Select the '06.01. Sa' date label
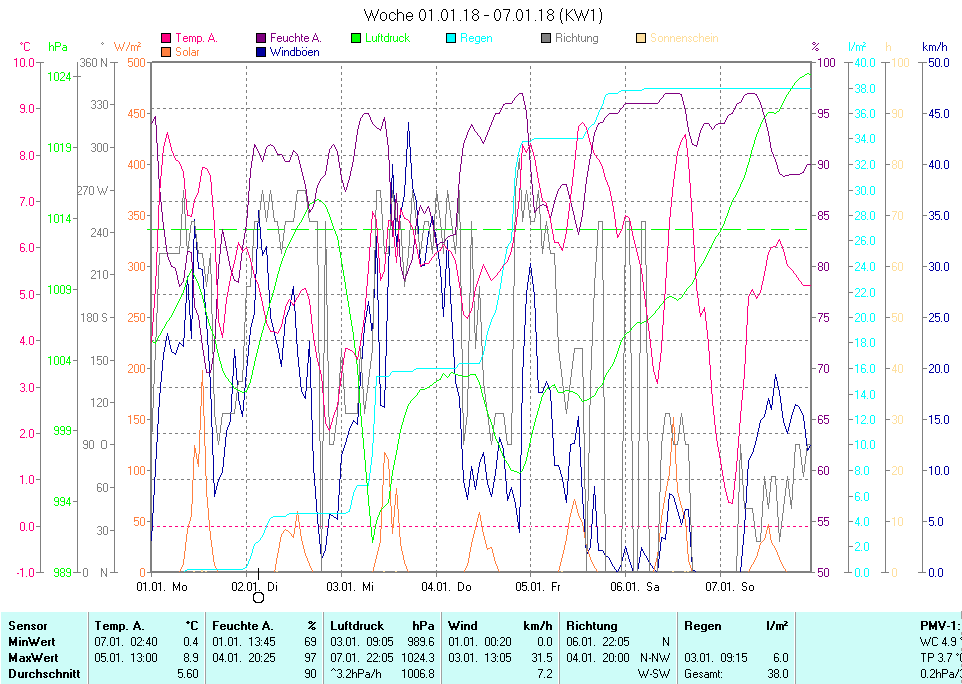The height and width of the screenshot is (684, 962). click(x=635, y=587)
